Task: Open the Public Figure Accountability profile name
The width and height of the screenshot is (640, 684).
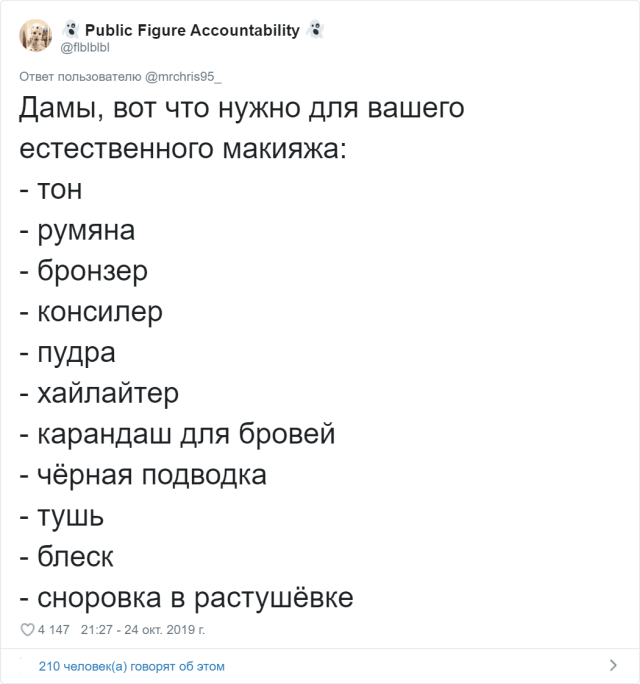Action: coord(192,30)
